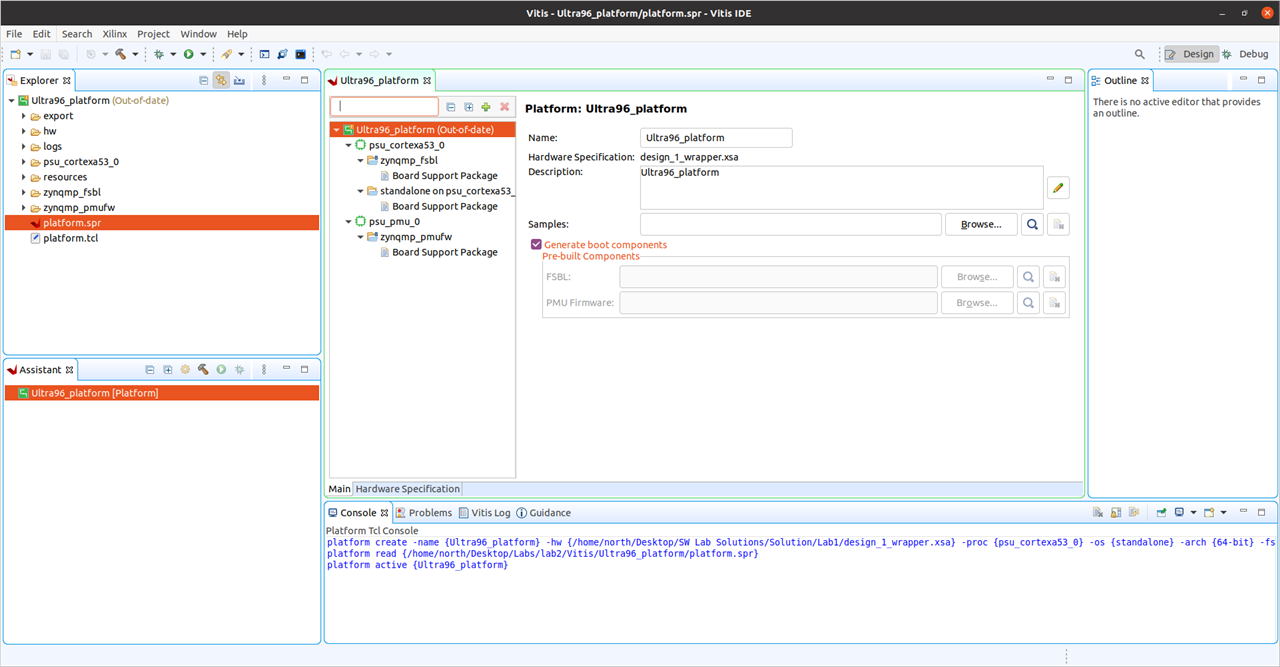This screenshot has width=1280, height=667.
Task: Pin the Console view
Action: click(1134, 512)
